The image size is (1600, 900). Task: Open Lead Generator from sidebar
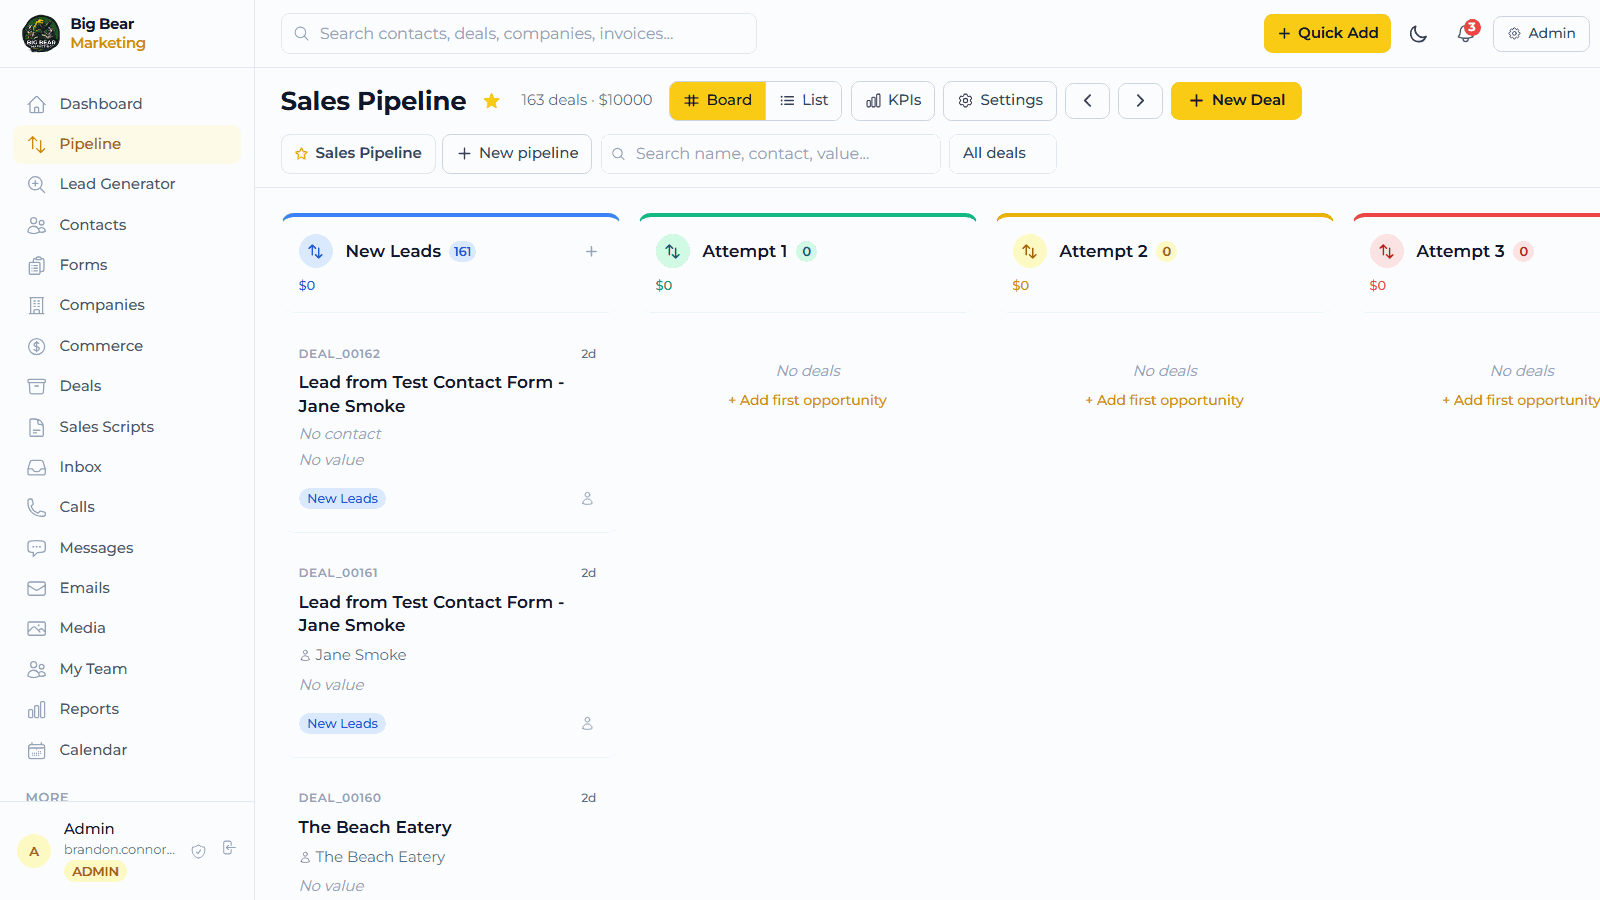(x=127, y=184)
